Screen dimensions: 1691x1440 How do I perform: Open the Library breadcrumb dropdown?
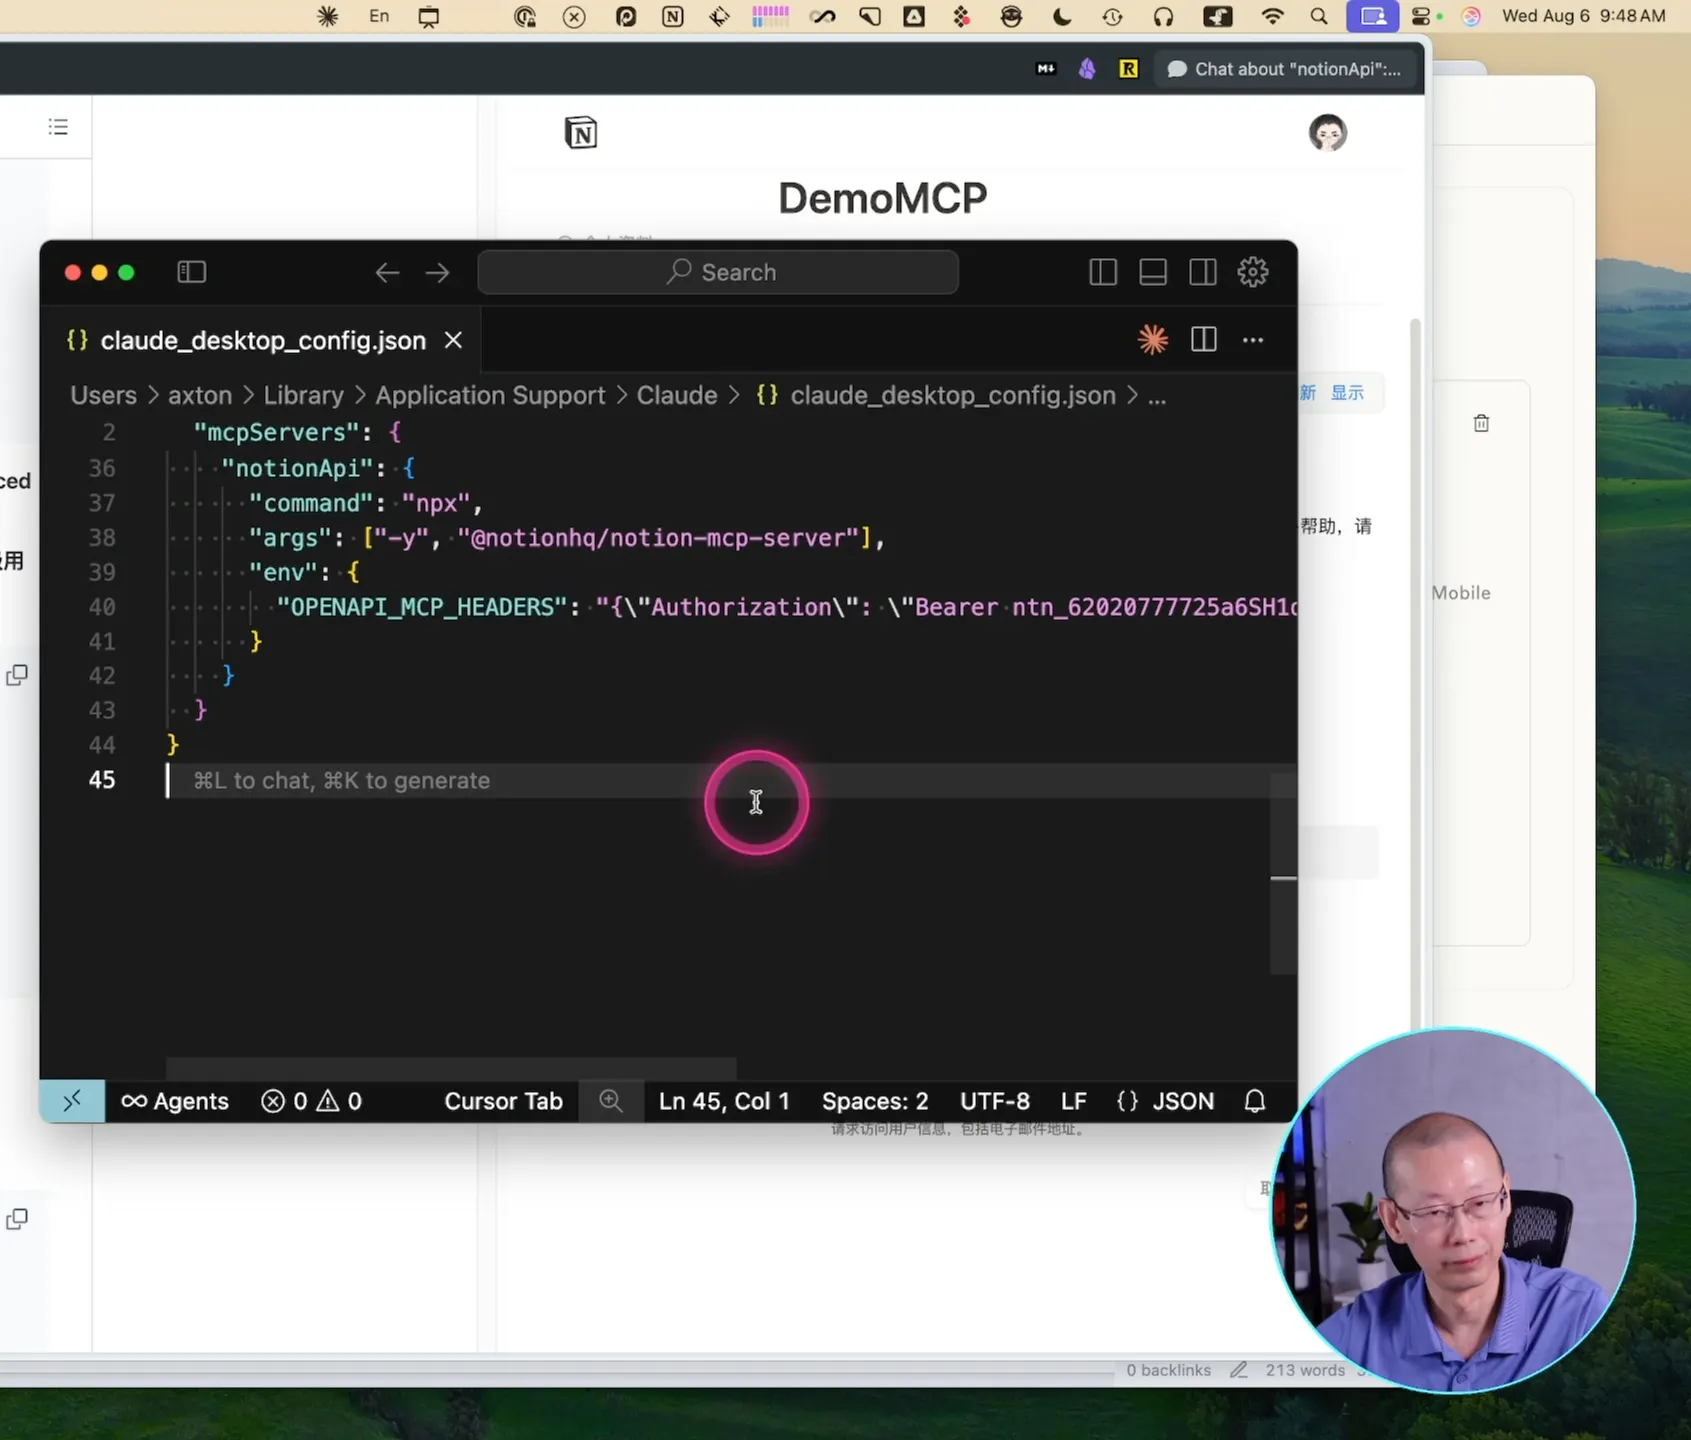pos(304,396)
